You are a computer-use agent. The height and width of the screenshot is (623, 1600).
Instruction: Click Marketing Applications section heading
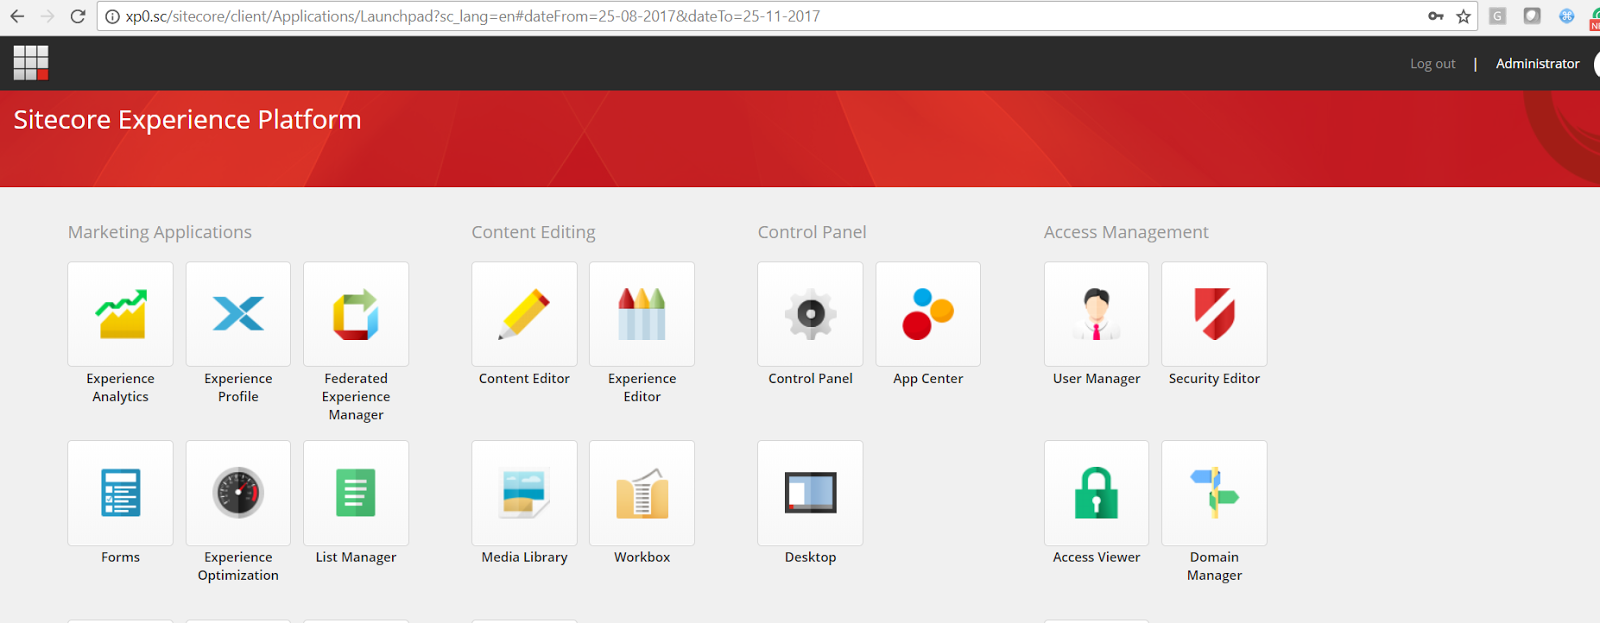(x=160, y=232)
